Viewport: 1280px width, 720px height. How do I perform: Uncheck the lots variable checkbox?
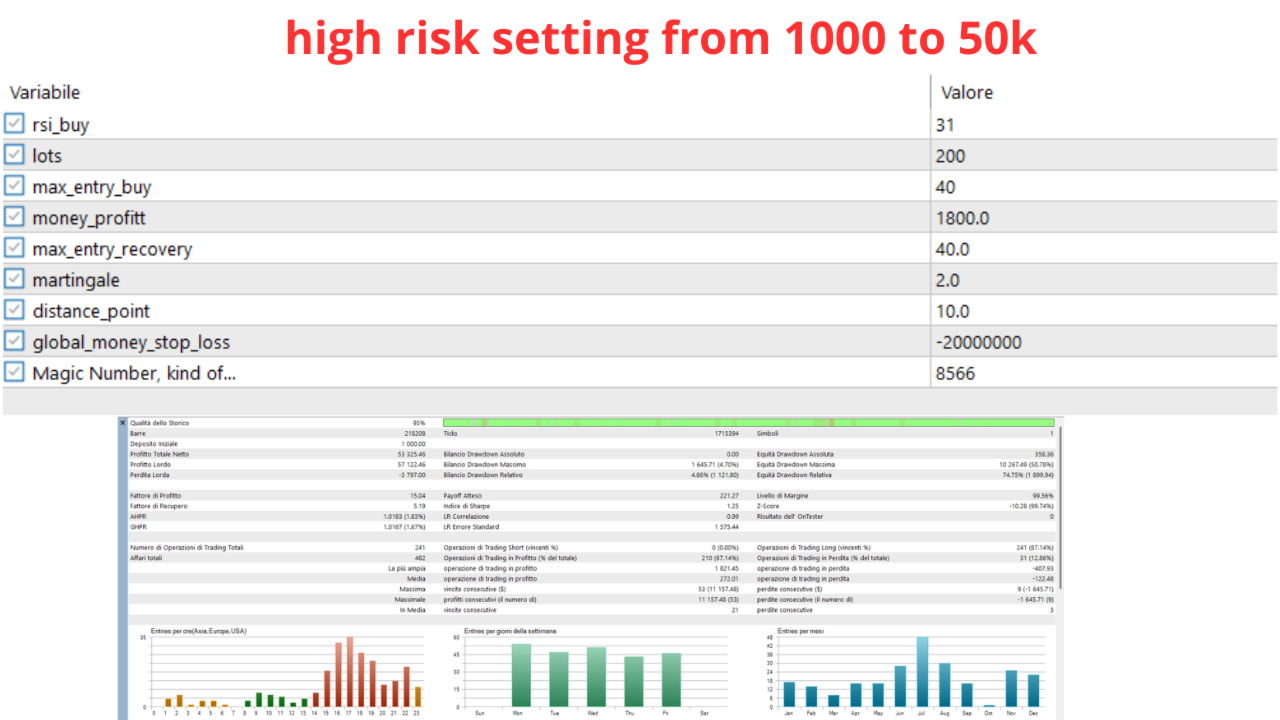pos(14,155)
